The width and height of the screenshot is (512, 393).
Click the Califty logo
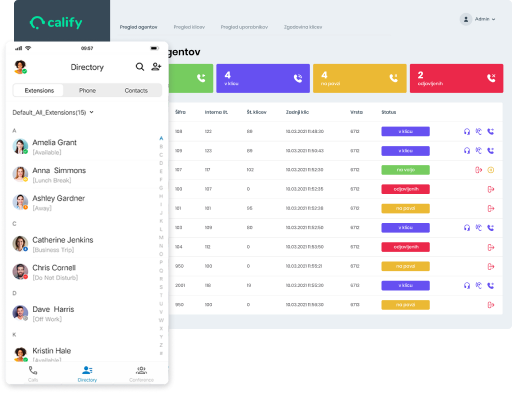point(56,23)
